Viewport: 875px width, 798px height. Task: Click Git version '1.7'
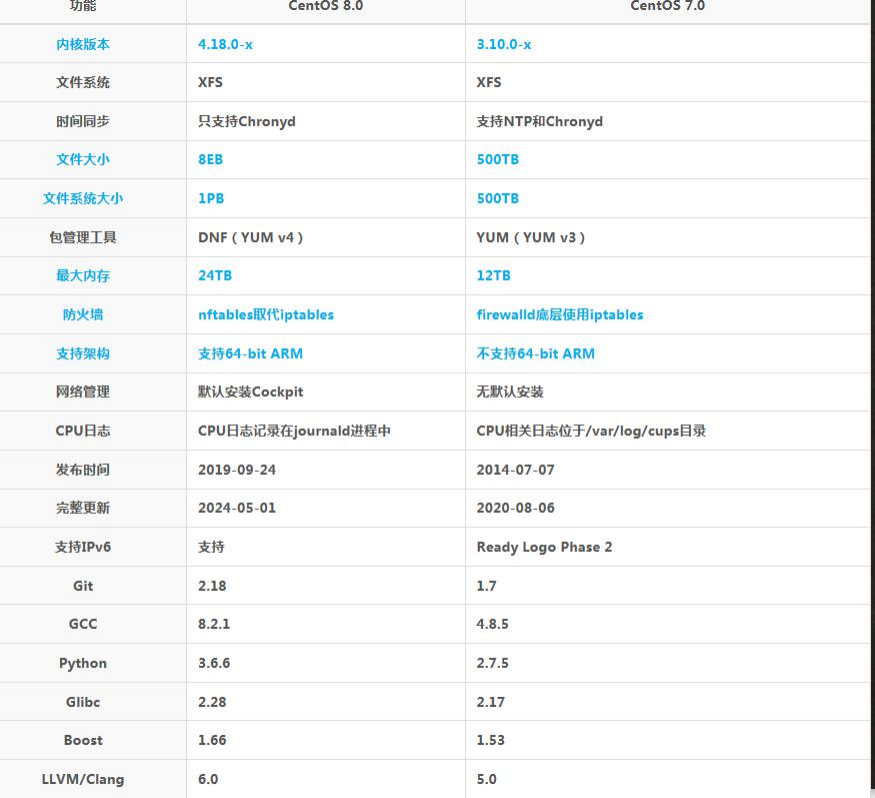[486, 585]
